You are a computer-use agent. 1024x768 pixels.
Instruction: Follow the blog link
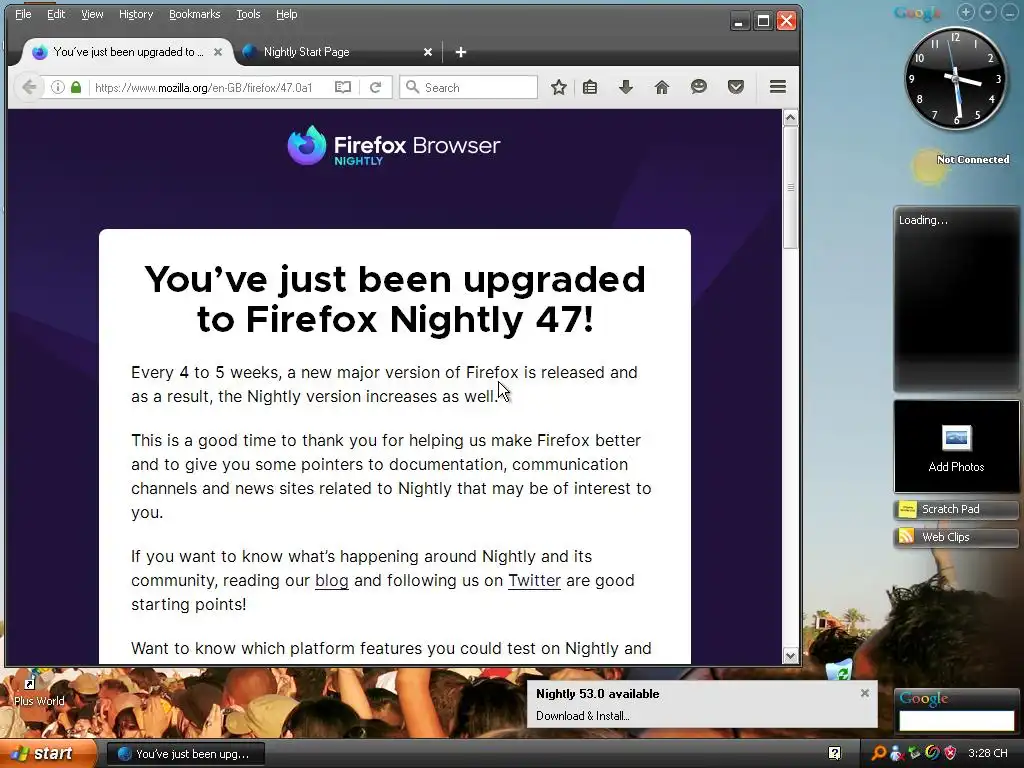point(332,581)
